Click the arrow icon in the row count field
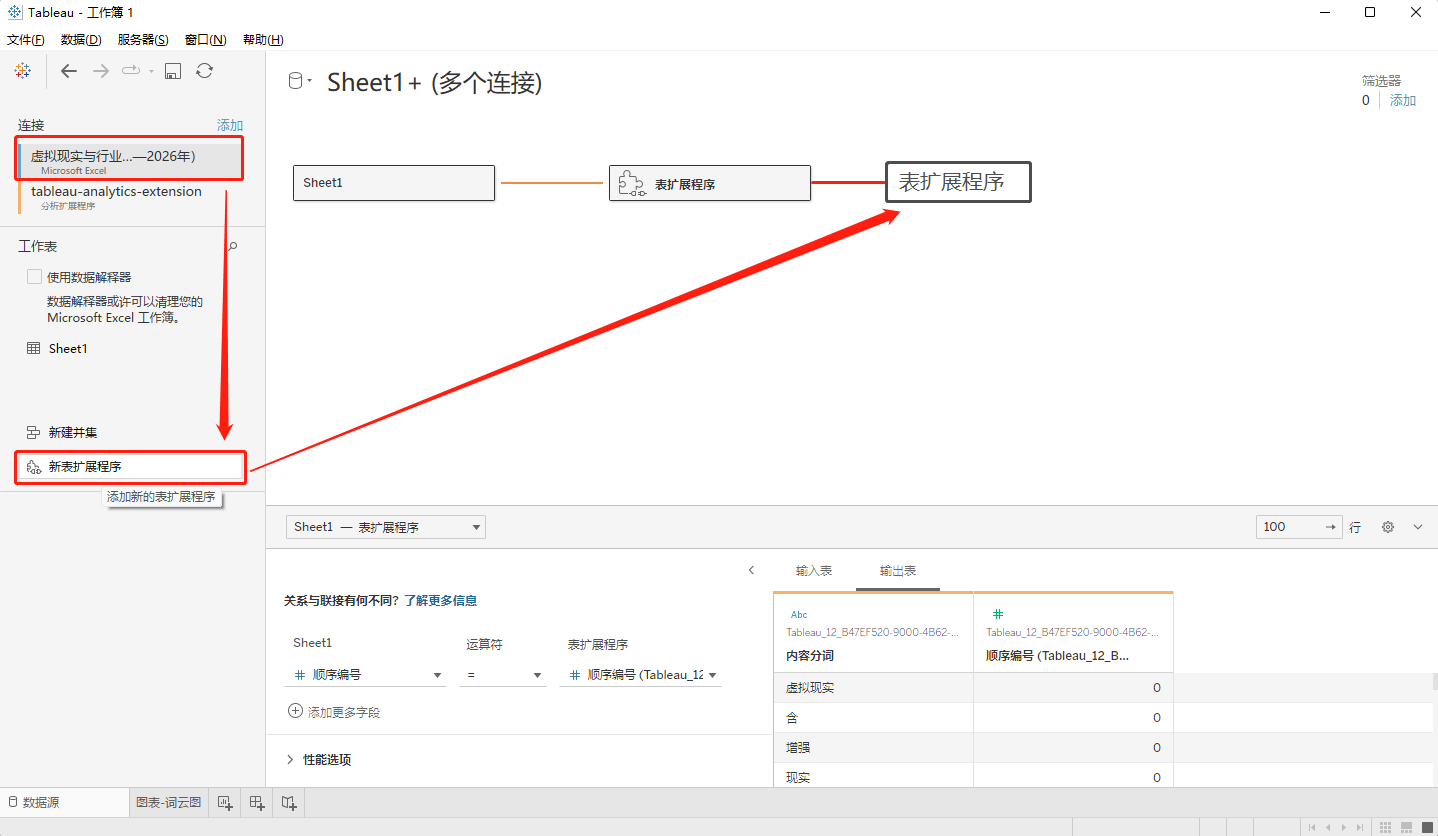 (x=1330, y=527)
